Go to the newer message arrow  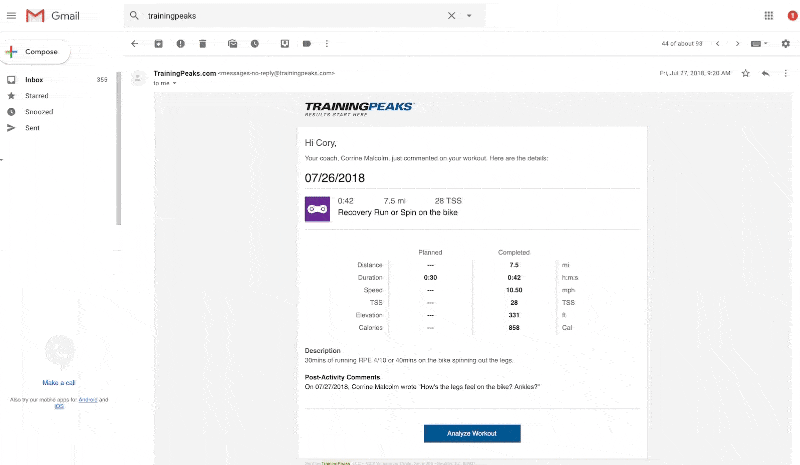tap(718, 44)
